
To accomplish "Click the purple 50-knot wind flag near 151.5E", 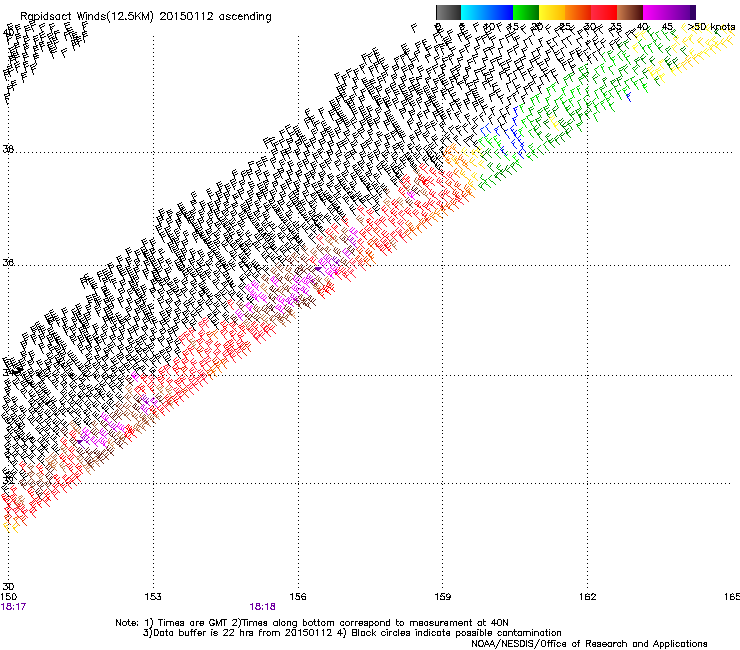I will coord(80,442).
